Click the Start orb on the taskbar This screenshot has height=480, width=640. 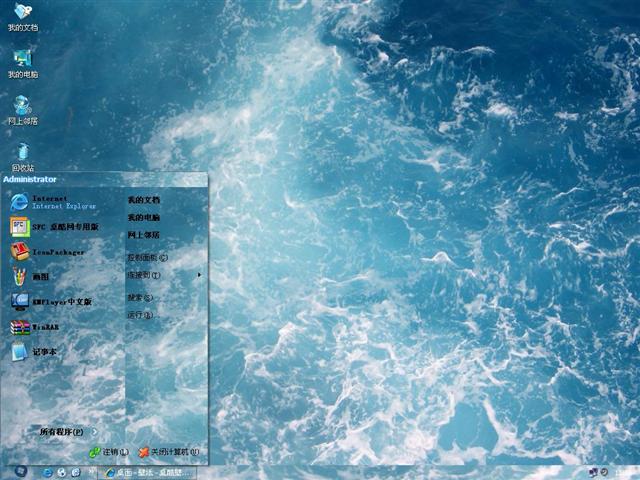tap(20, 472)
